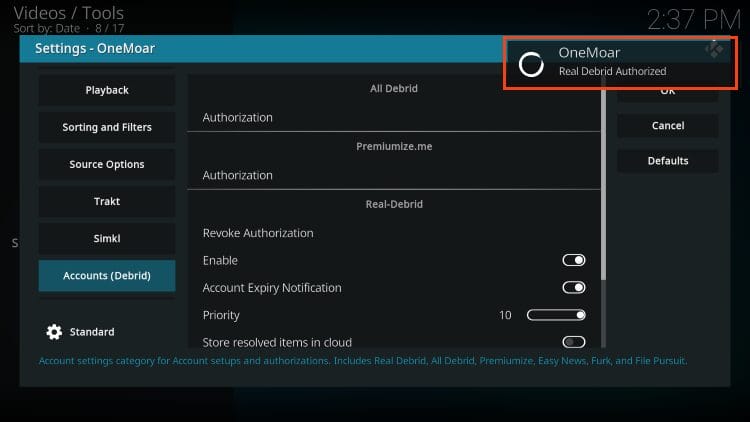Image resolution: width=750 pixels, height=422 pixels.
Task: Open Premiumize.me Authorization
Action: pos(393,175)
